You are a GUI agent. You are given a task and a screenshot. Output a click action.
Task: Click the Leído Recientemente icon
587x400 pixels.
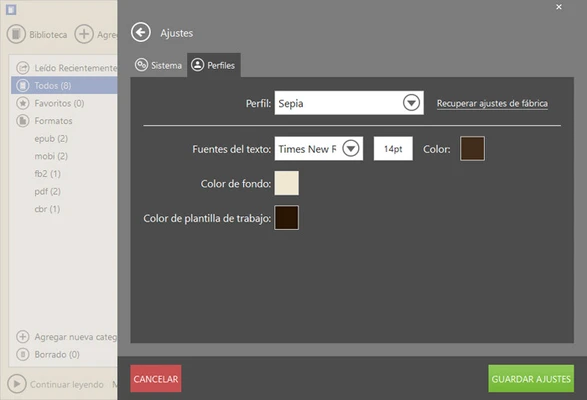click(x=23, y=68)
